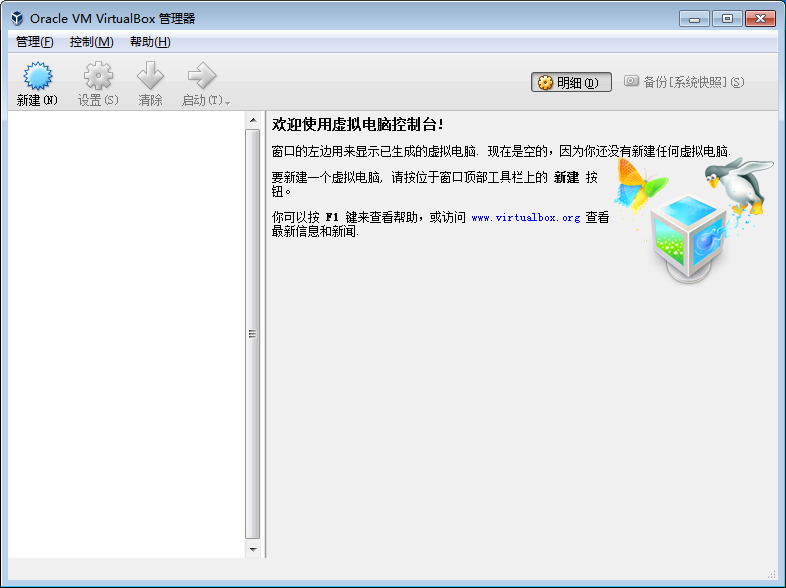
Task: Open 设置 (Settings) gear icon
Action: (x=98, y=76)
